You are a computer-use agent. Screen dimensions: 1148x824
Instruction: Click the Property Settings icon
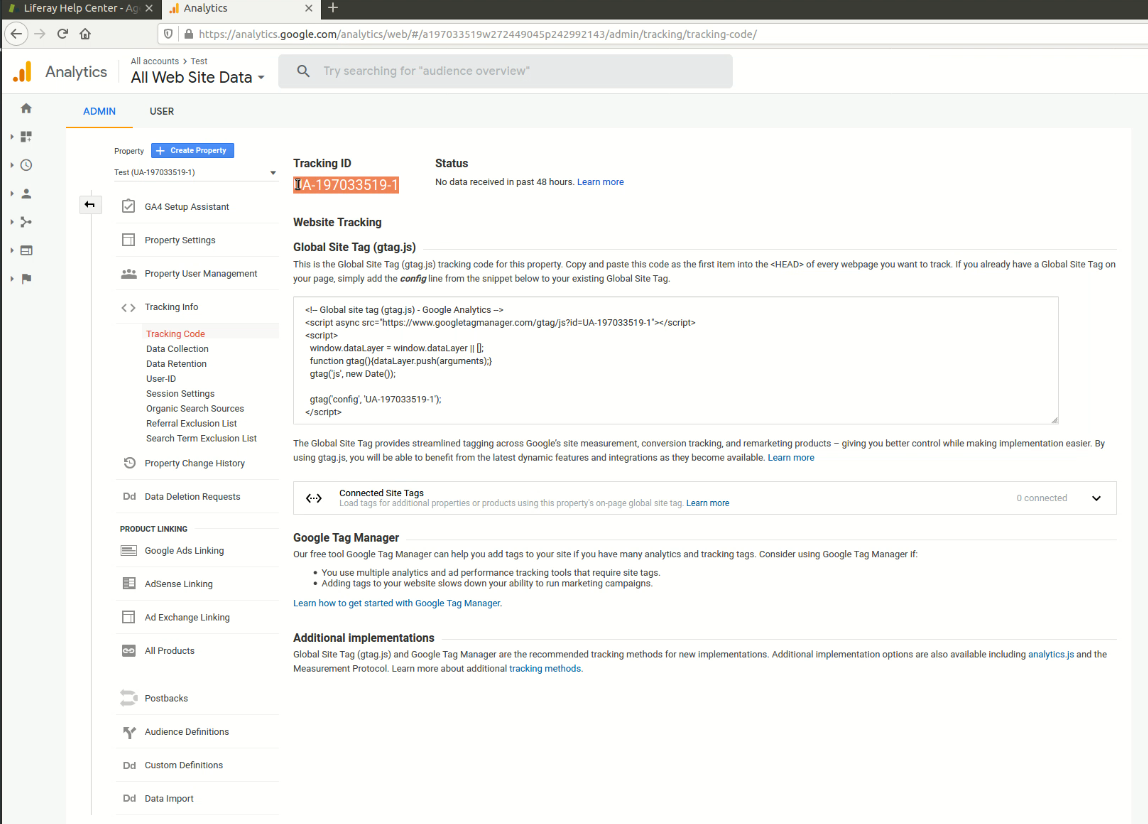[129, 240]
